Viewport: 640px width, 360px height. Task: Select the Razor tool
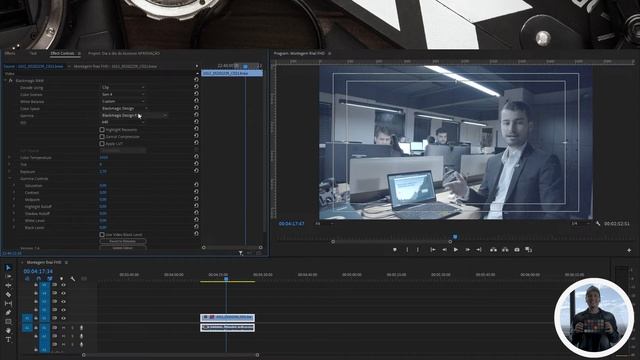8,294
